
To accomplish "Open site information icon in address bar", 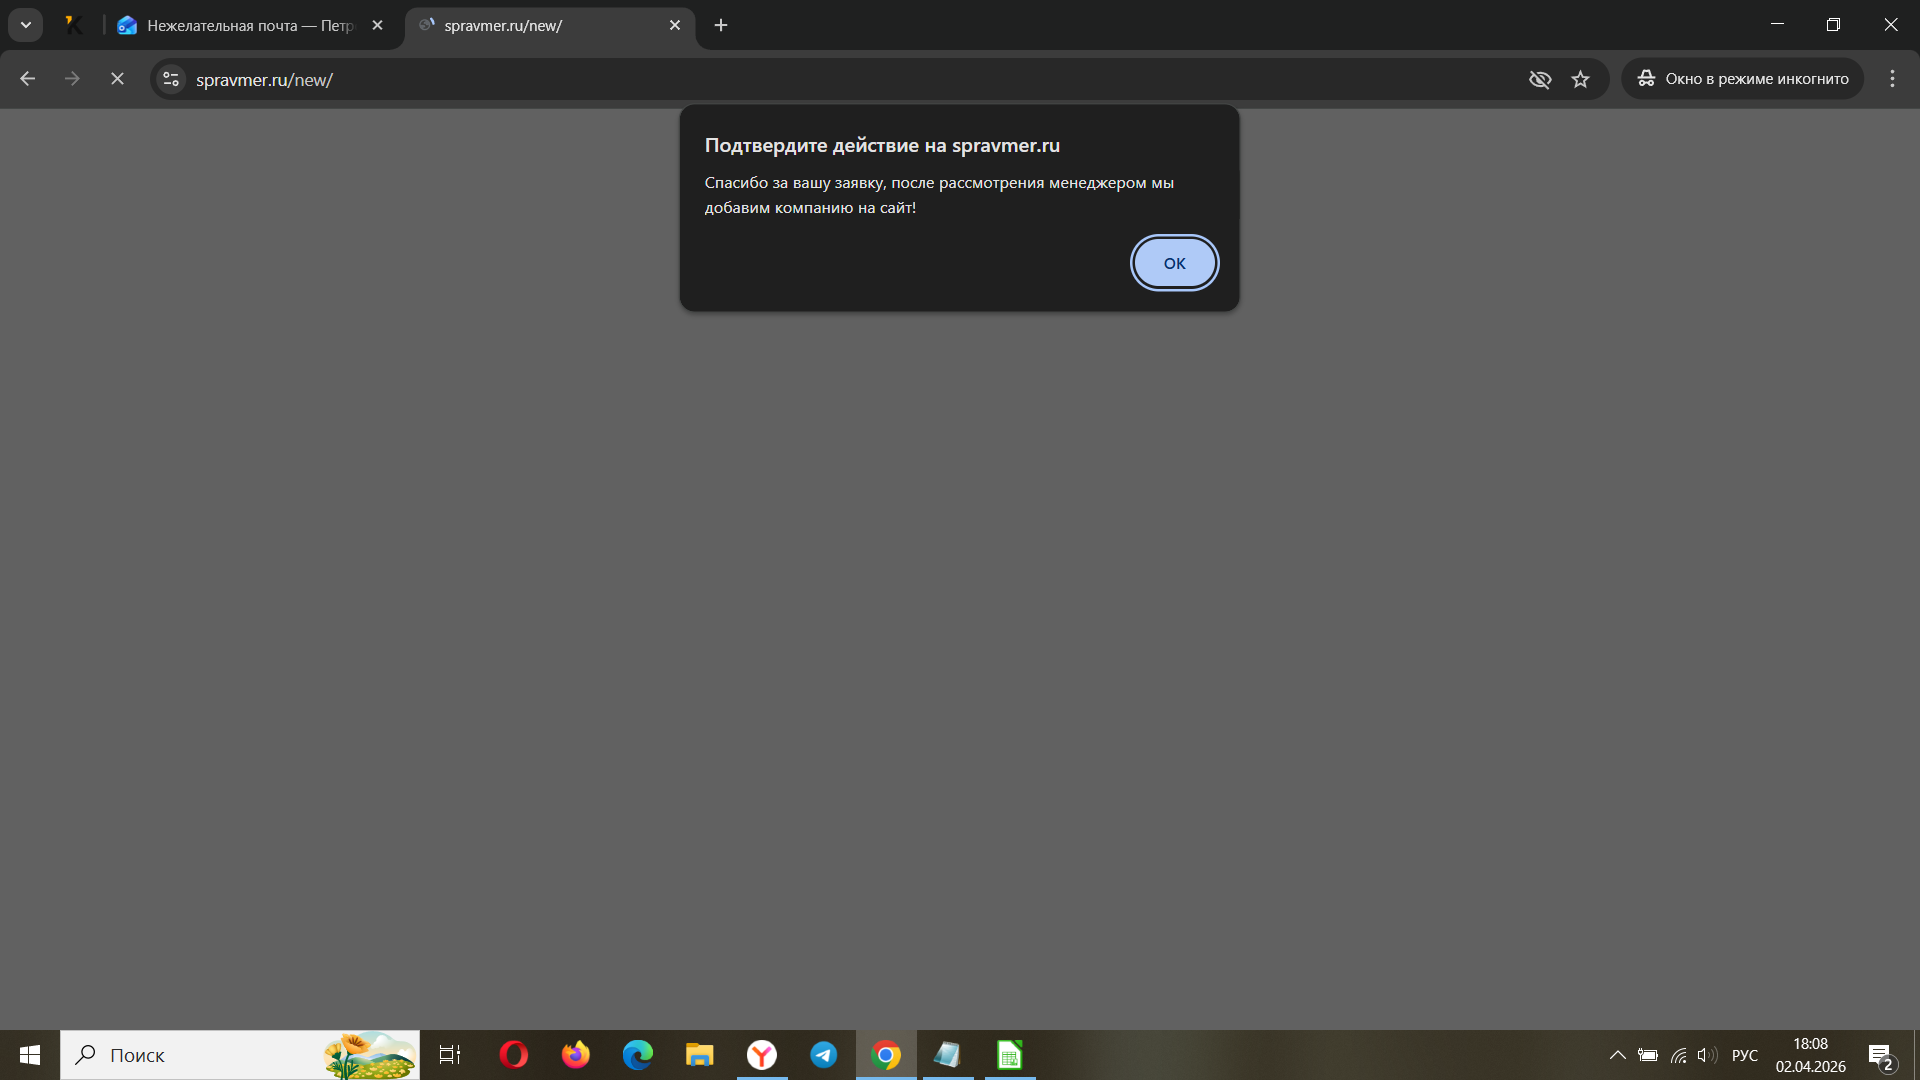I will pos(171,79).
